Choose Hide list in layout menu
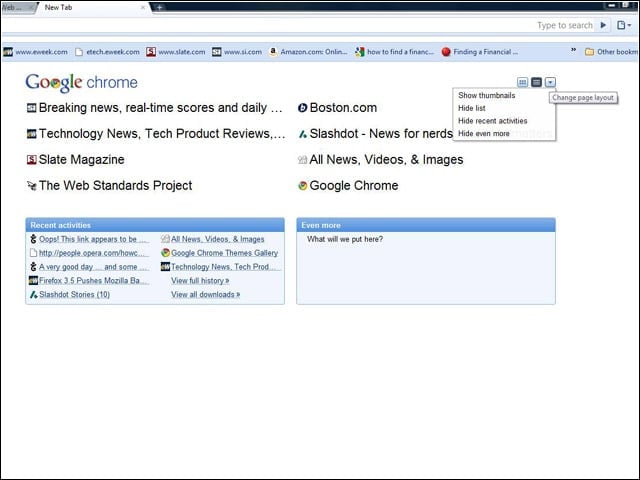 472,108
